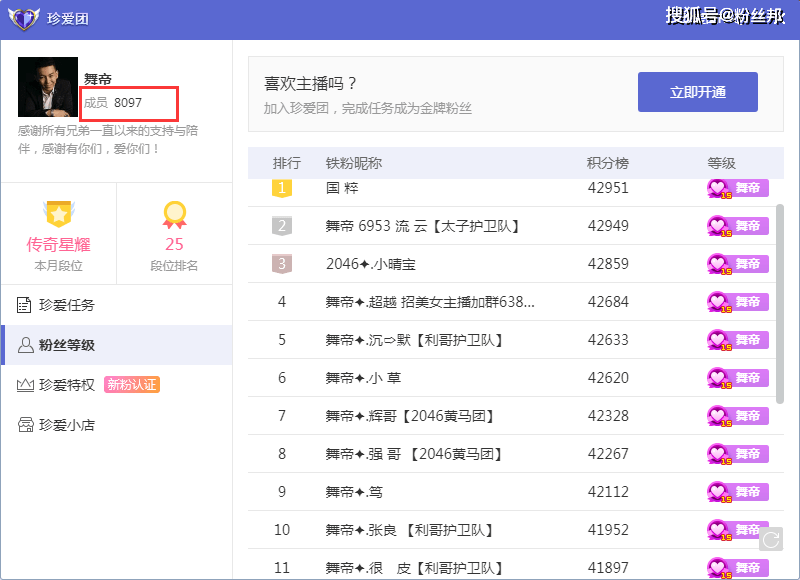Open 珍爱特权 in the sidebar
800x580 pixels.
pos(66,385)
